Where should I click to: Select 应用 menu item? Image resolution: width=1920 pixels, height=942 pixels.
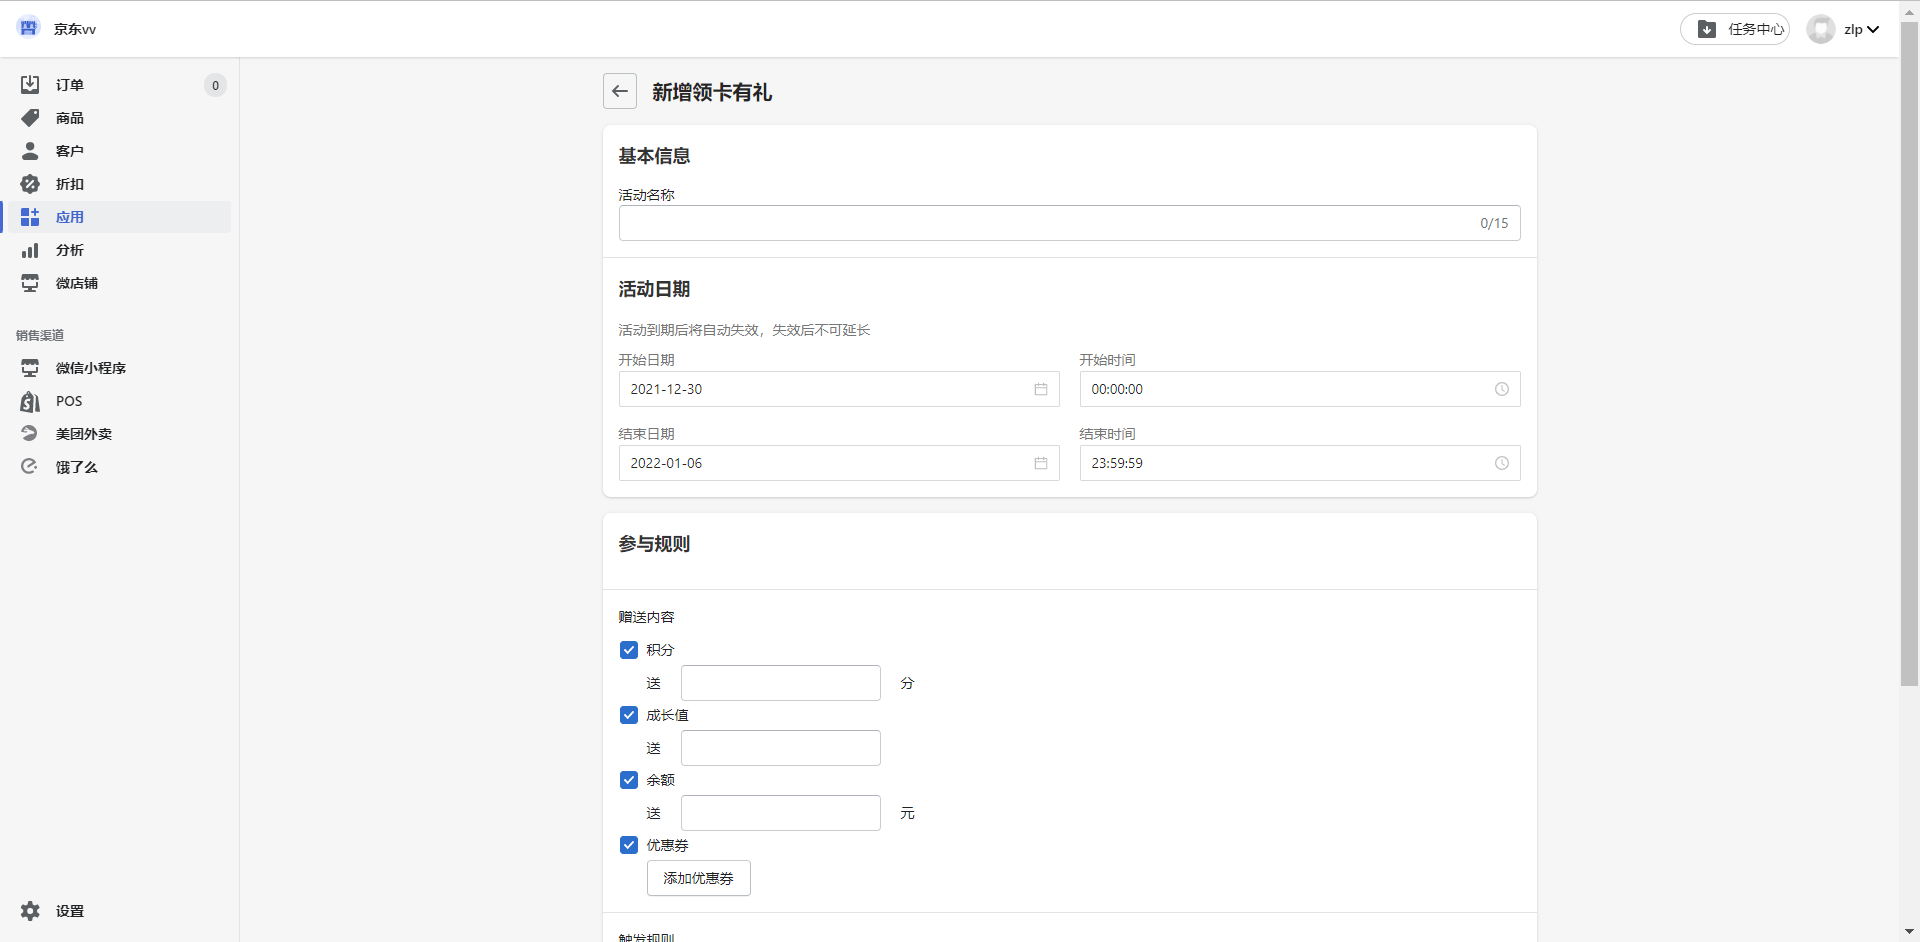click(119, 217)
